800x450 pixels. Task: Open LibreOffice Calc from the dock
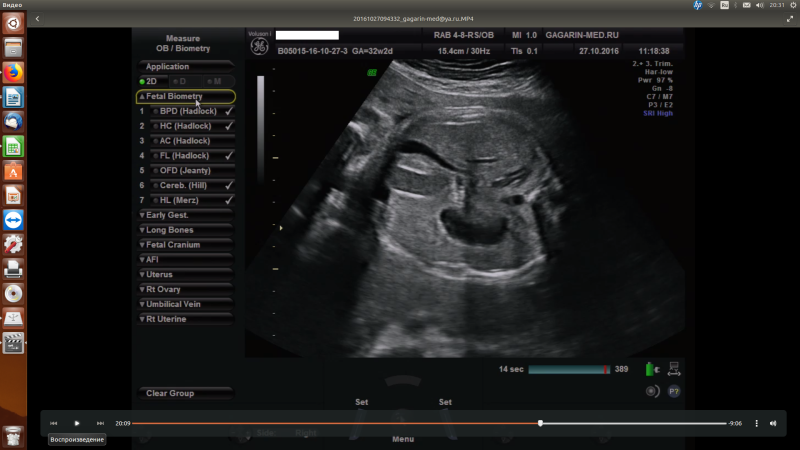click(x=13, y=146)
